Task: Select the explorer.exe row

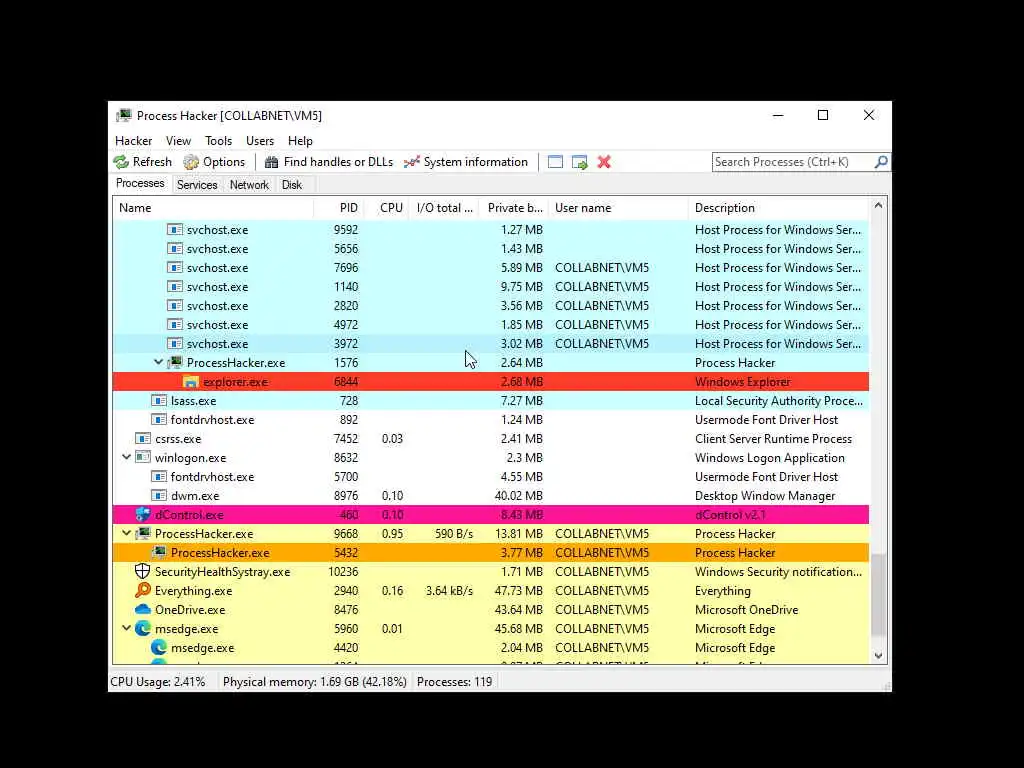Action: click(490, 381)
